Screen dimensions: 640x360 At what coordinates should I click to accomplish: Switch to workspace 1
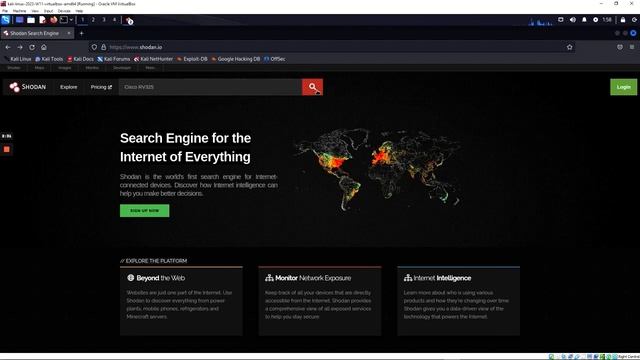tap(82, 20)
